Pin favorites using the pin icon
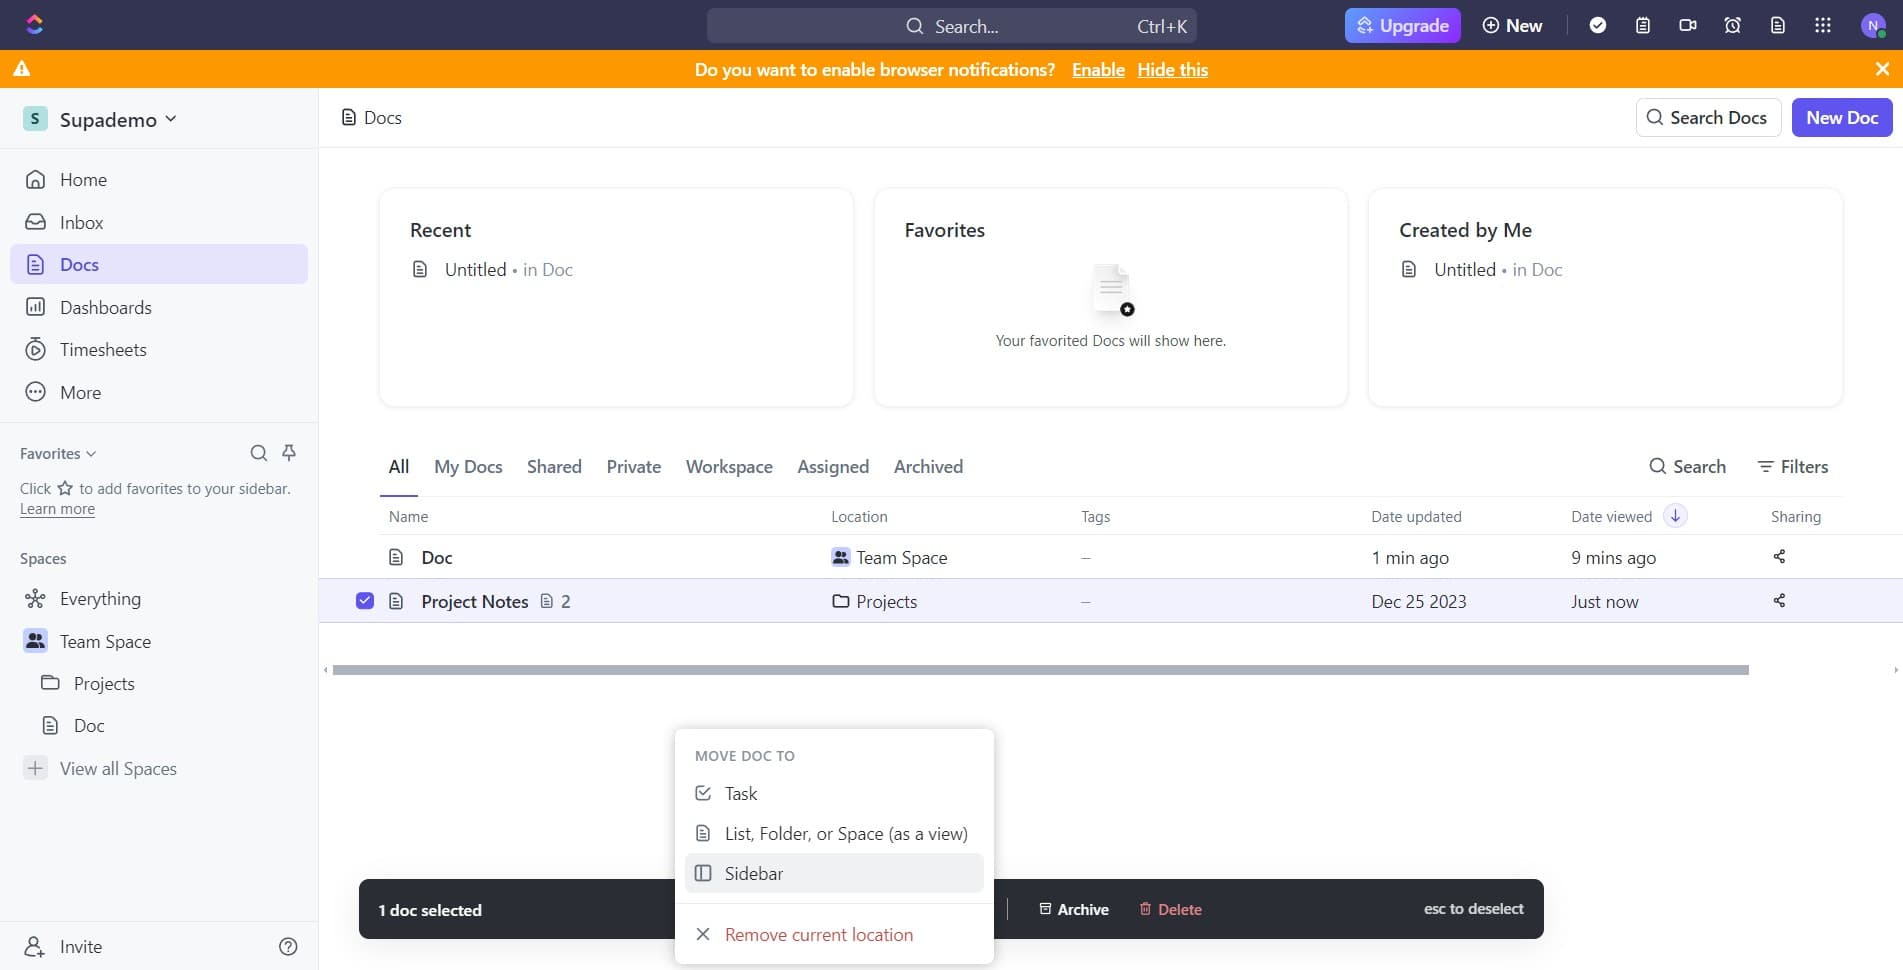Image resolution: width=1903 pixels, height=970 pixels. pos(288,453)
